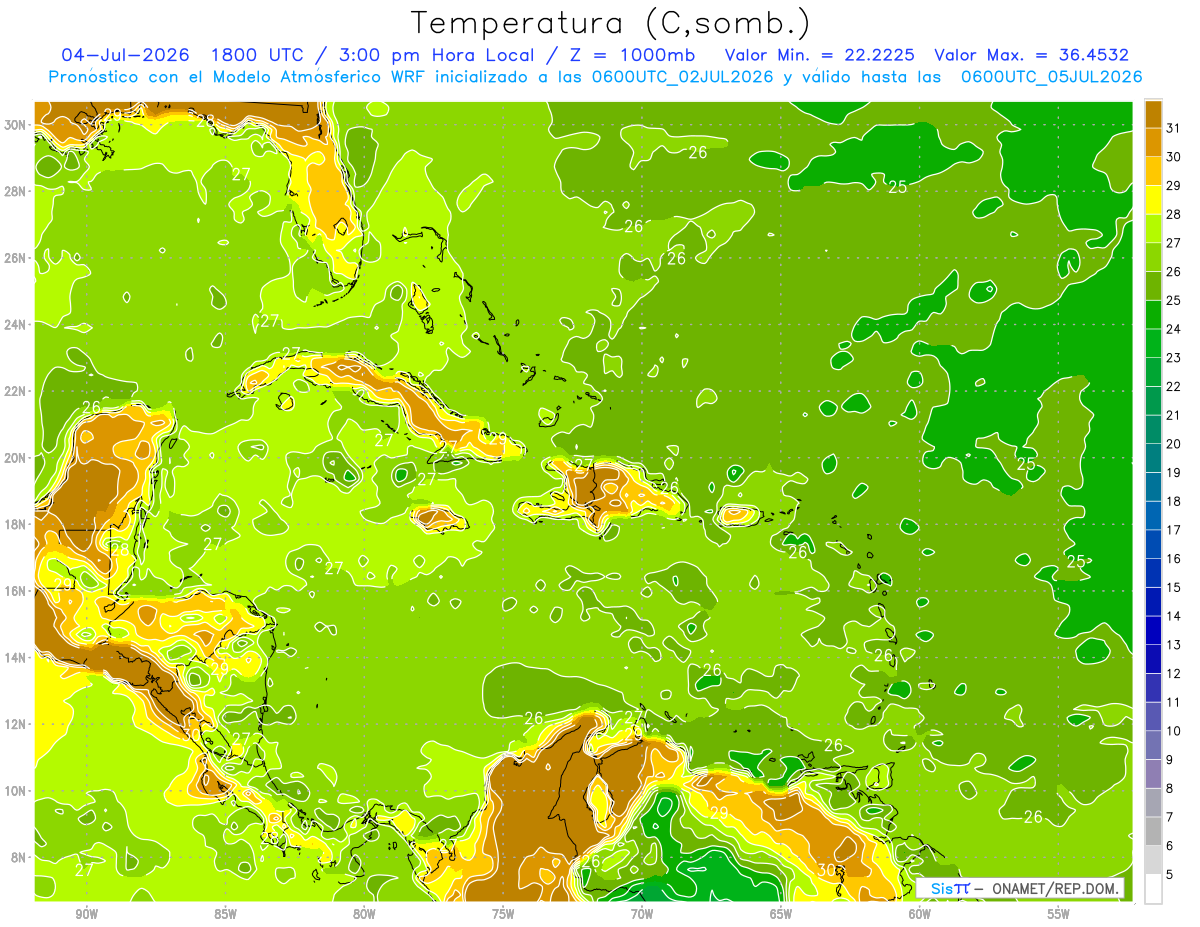Click the "SisTT – ONAMET/REP.DOM." credit label
1200x927 pixels.
(1019, 888)
